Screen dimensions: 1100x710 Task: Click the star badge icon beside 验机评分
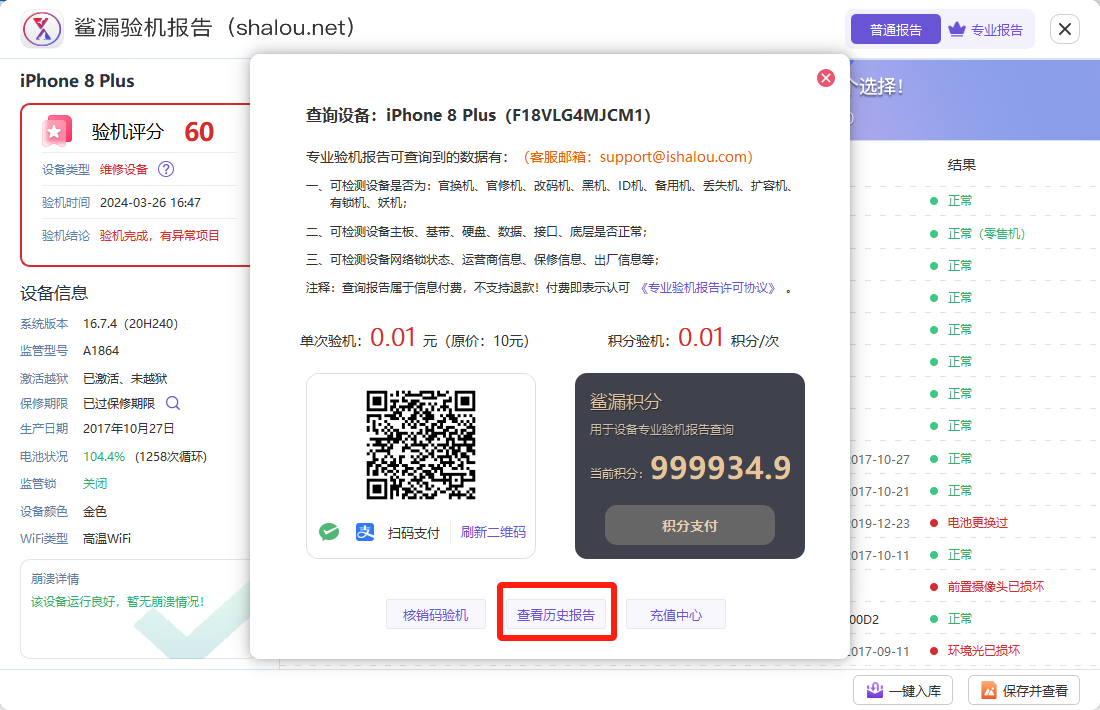(x=57, y=131)
